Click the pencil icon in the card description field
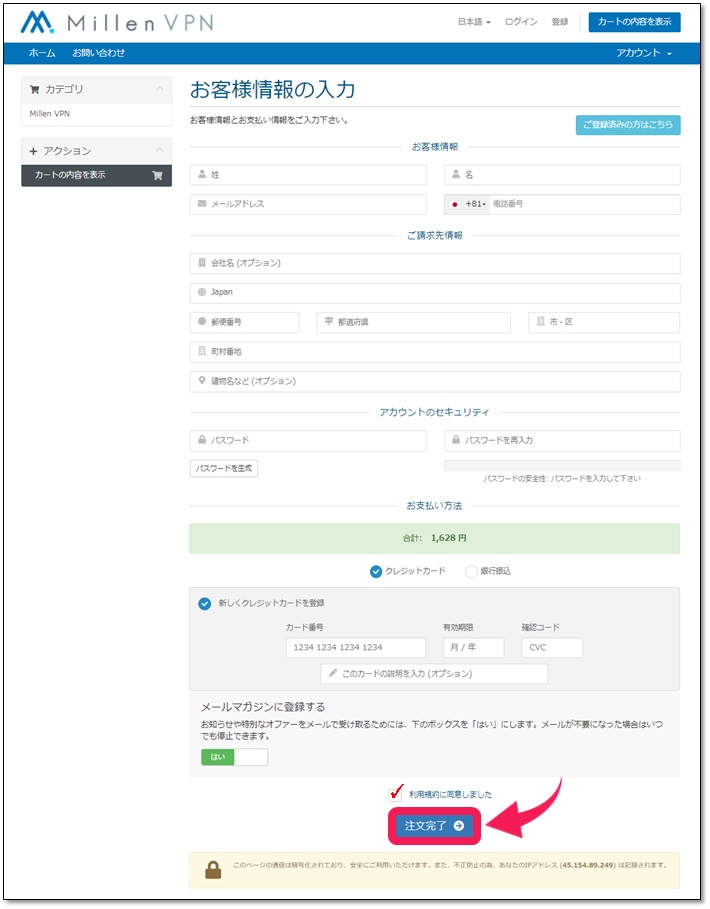710x909 pixels. (333, 673)
